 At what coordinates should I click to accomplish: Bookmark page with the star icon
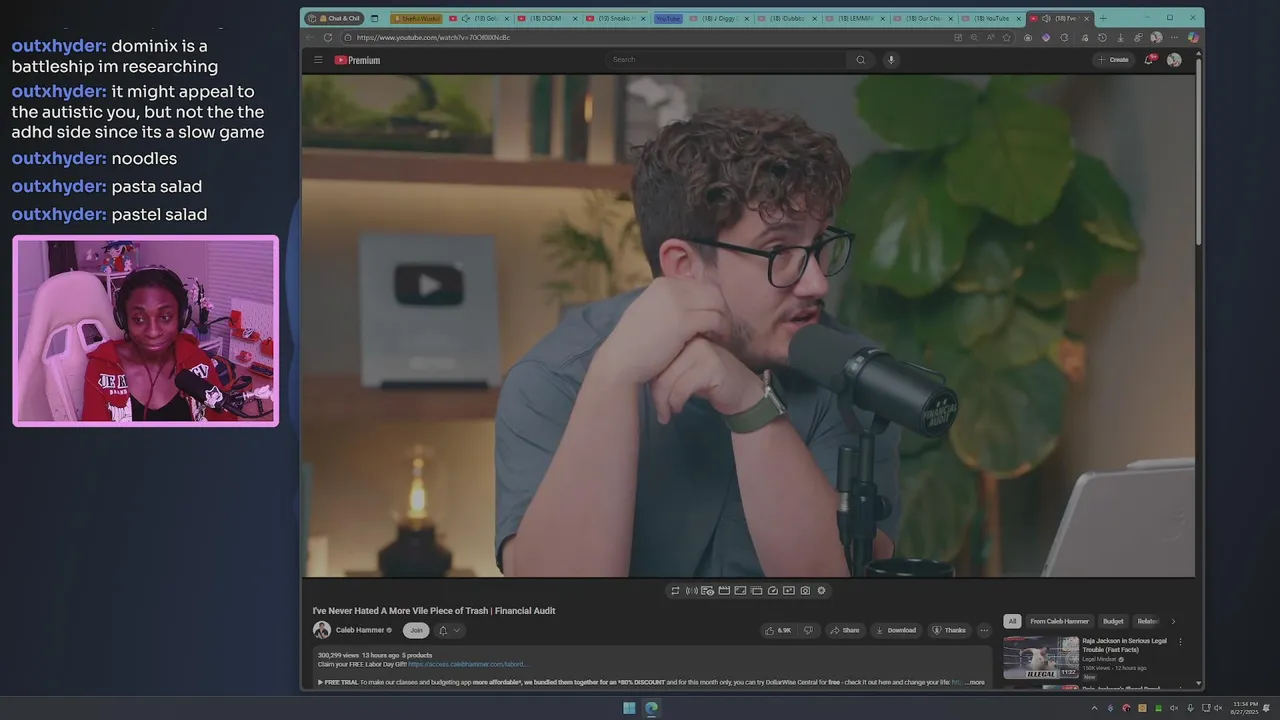pos(1007,38)
